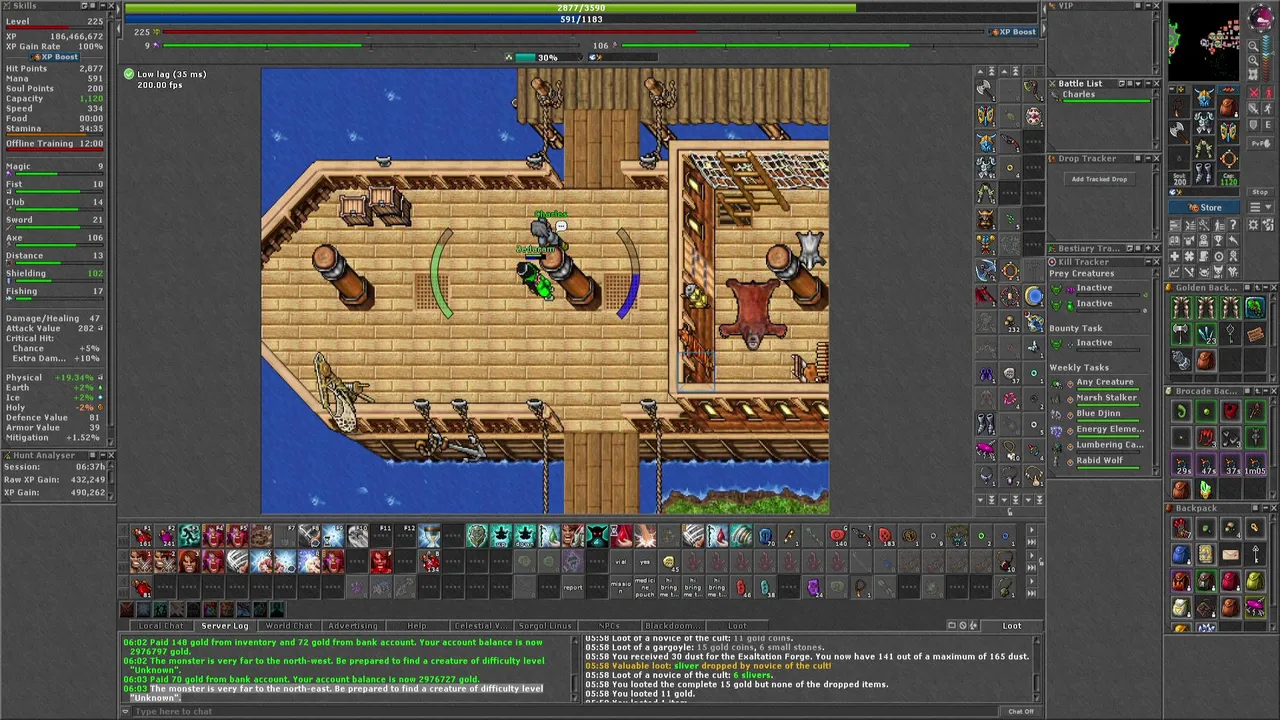
Task: Open the Battle List filter dropdown arrow
Action: point(1138,84)
